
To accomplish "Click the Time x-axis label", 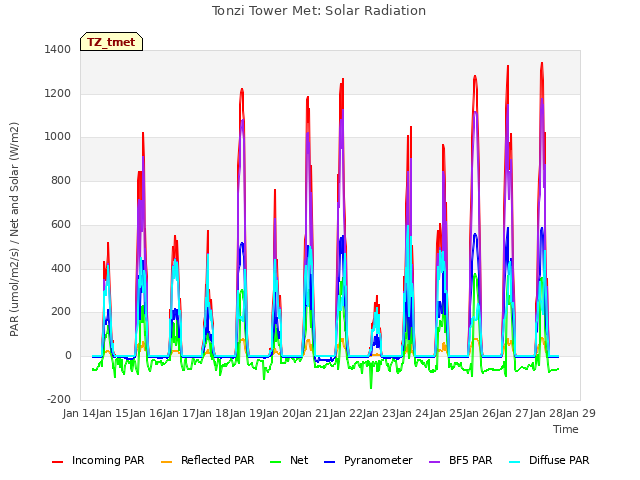I will (566, 429).
